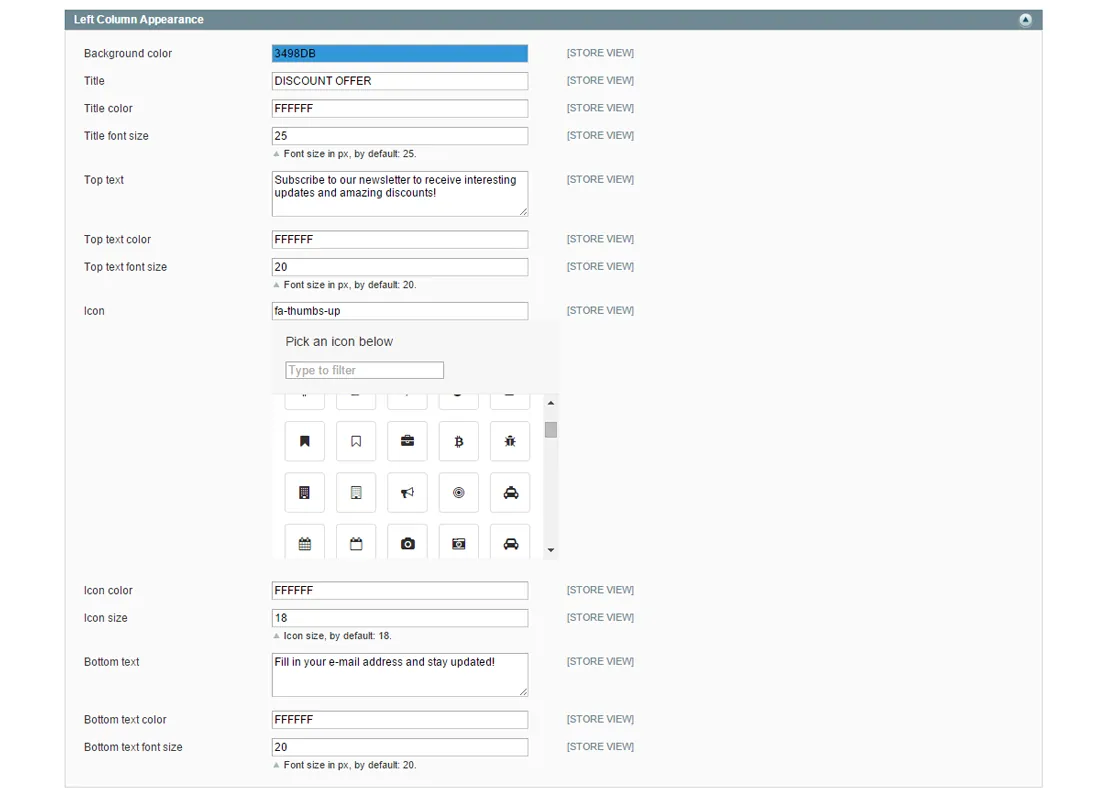
Task: Click STORE VIEW beside Bottom text
Action: 601,661
